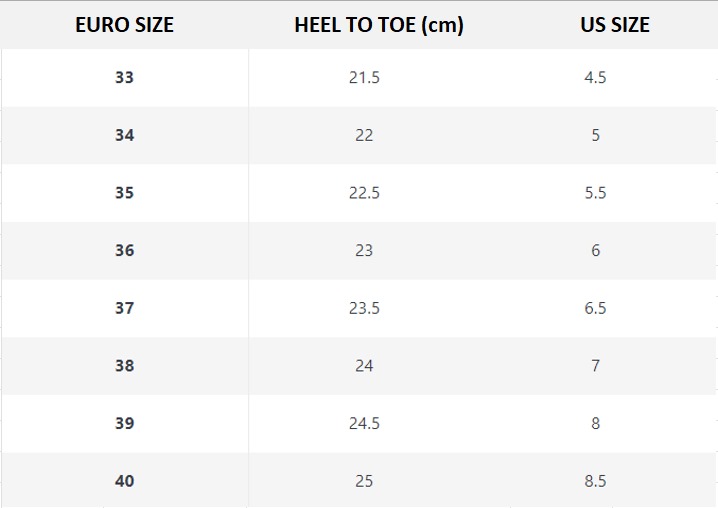Click US size 6.5 cell
The image size is (718, 508).
(x=595, y=308)
